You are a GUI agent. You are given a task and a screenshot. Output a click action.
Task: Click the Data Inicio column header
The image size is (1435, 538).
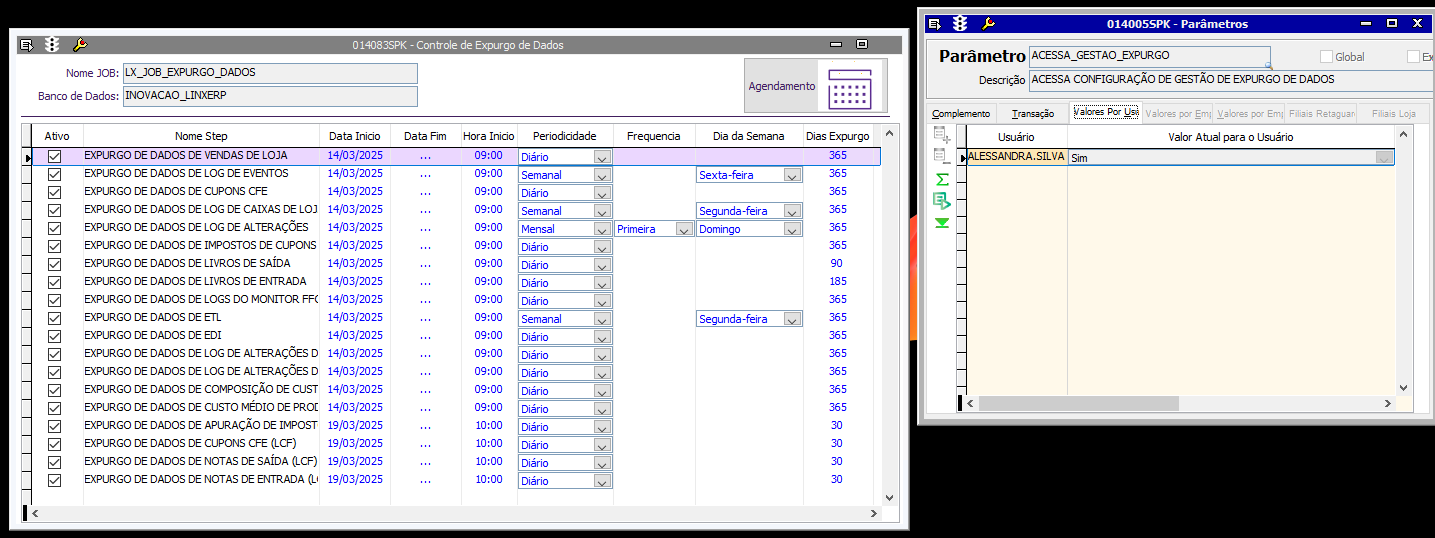tap(355, 136)
